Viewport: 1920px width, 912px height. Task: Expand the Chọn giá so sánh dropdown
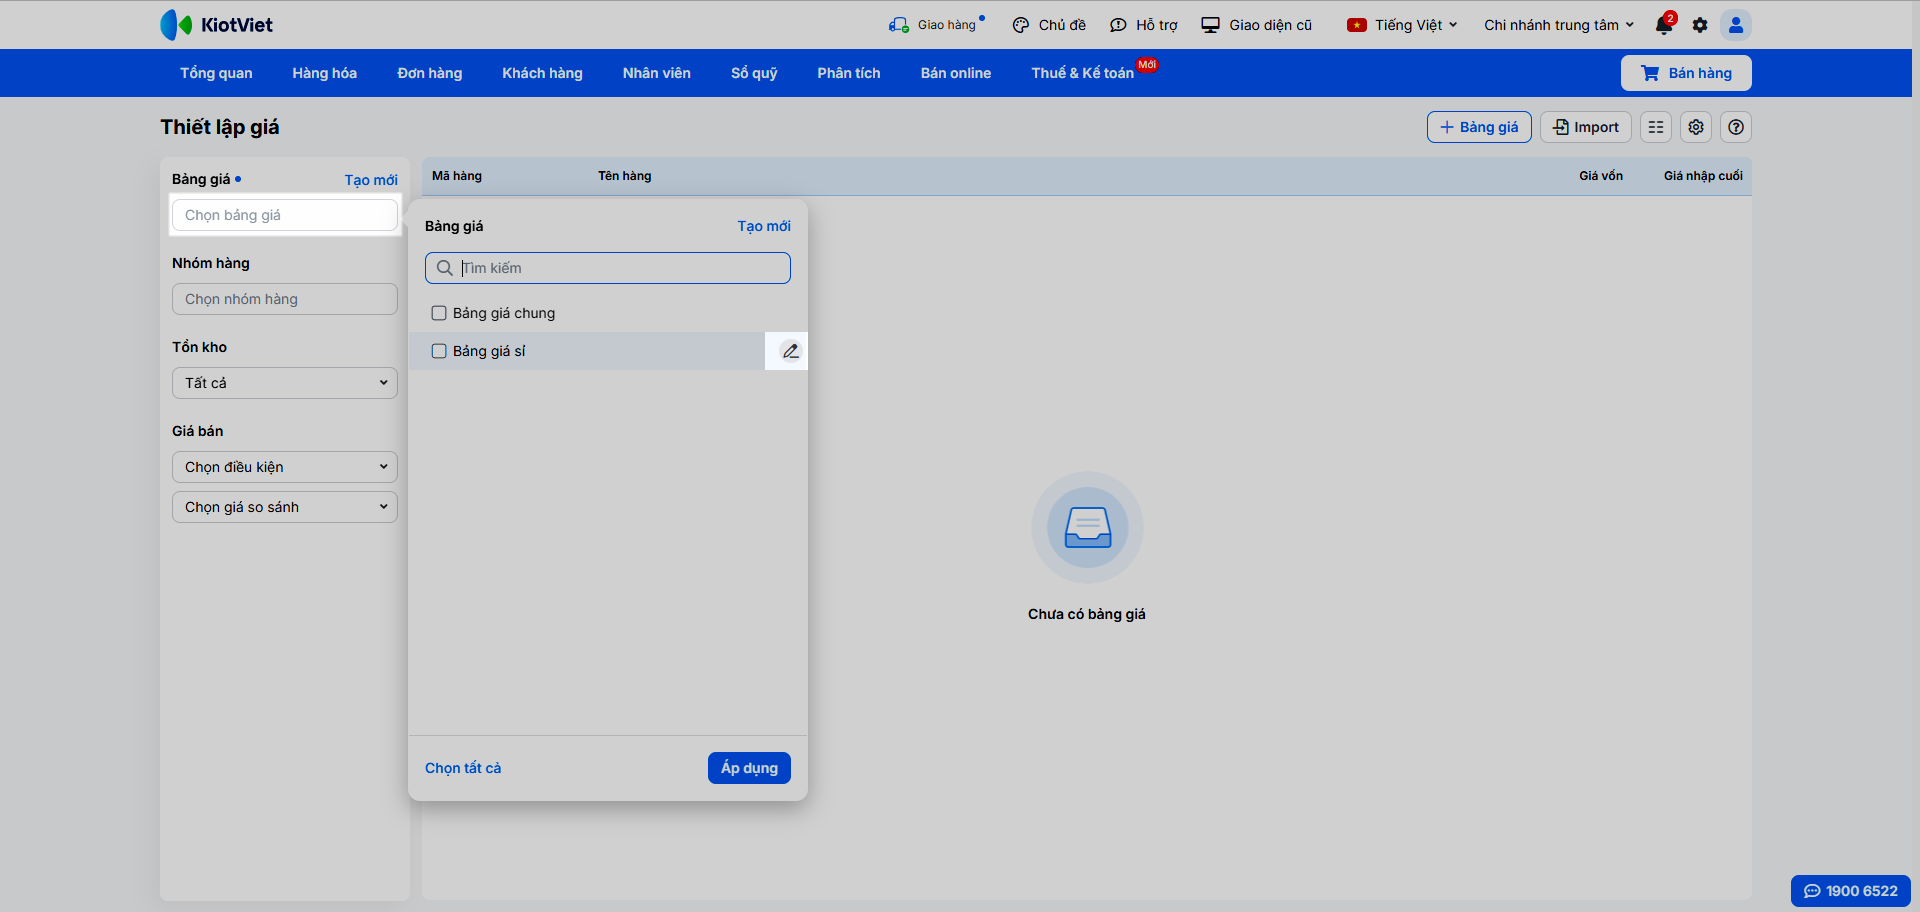(x=285, y=507)
